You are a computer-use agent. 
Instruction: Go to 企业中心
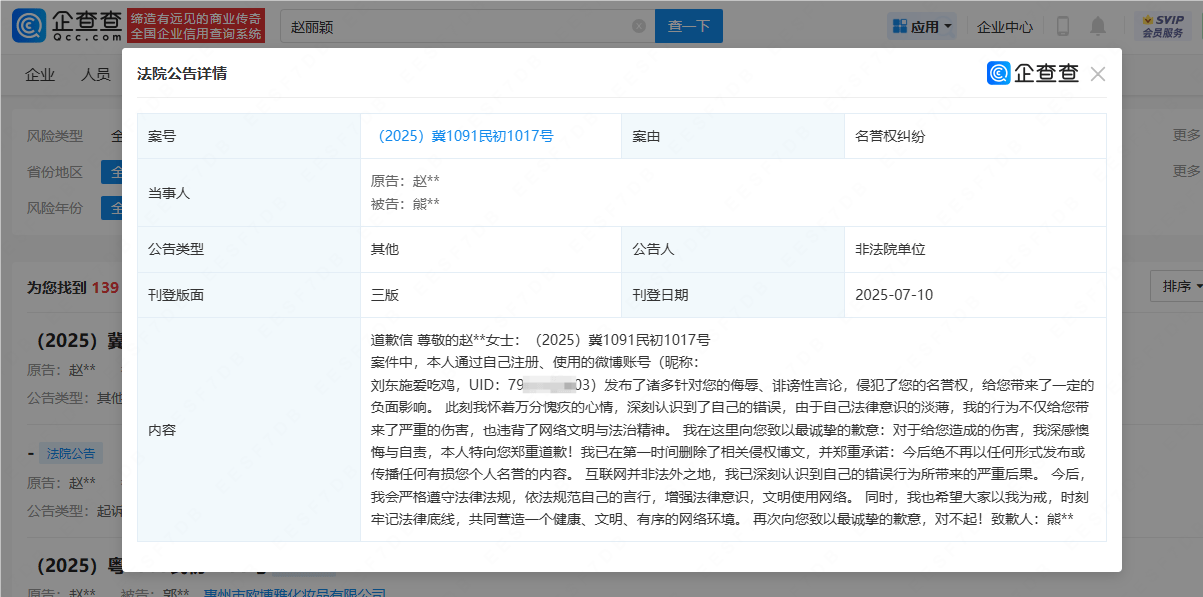click(1005, 27)
